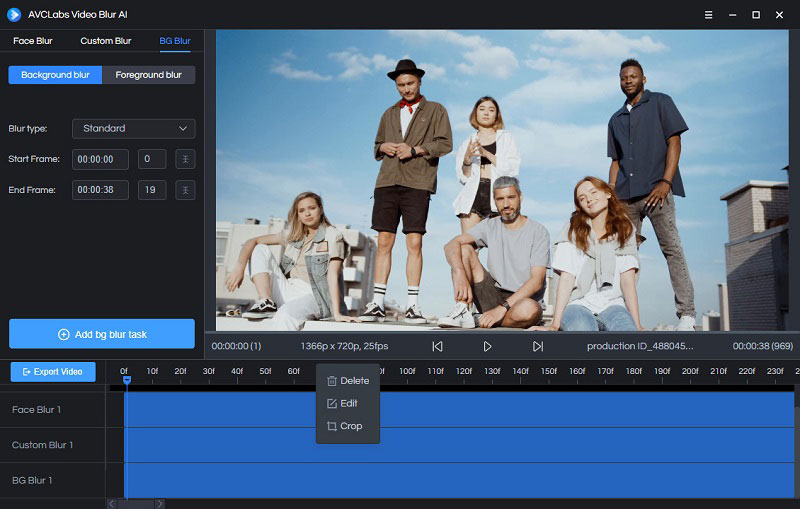Click the Start Frame time input field

coord(100,159)
